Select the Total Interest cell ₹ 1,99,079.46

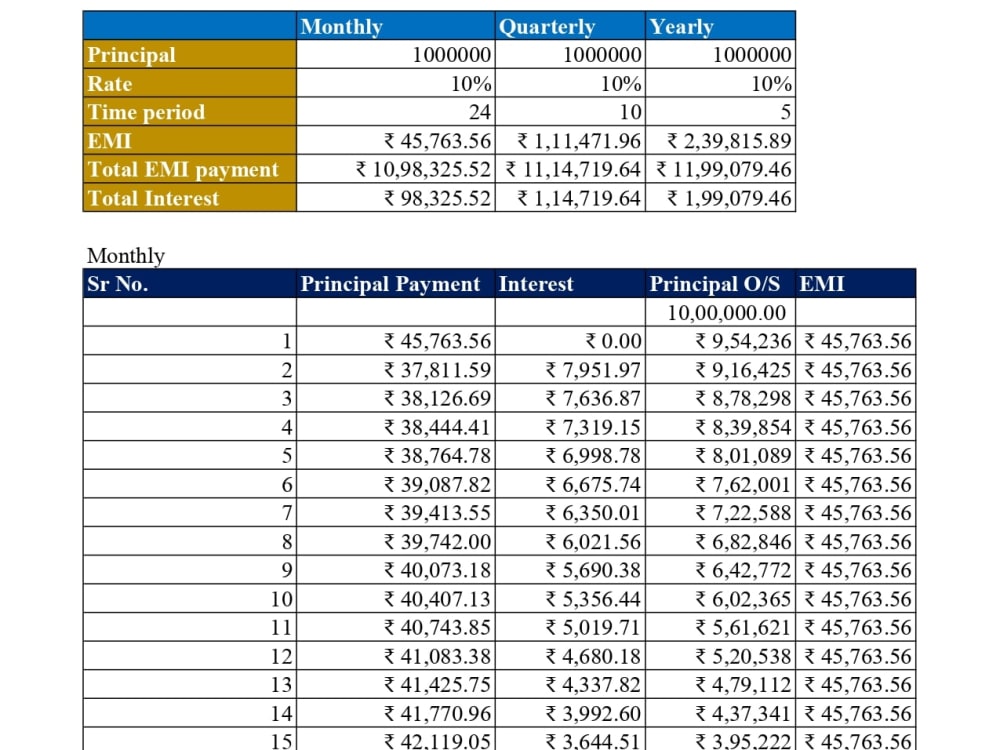pyautogui.click(x=722, y=198)
